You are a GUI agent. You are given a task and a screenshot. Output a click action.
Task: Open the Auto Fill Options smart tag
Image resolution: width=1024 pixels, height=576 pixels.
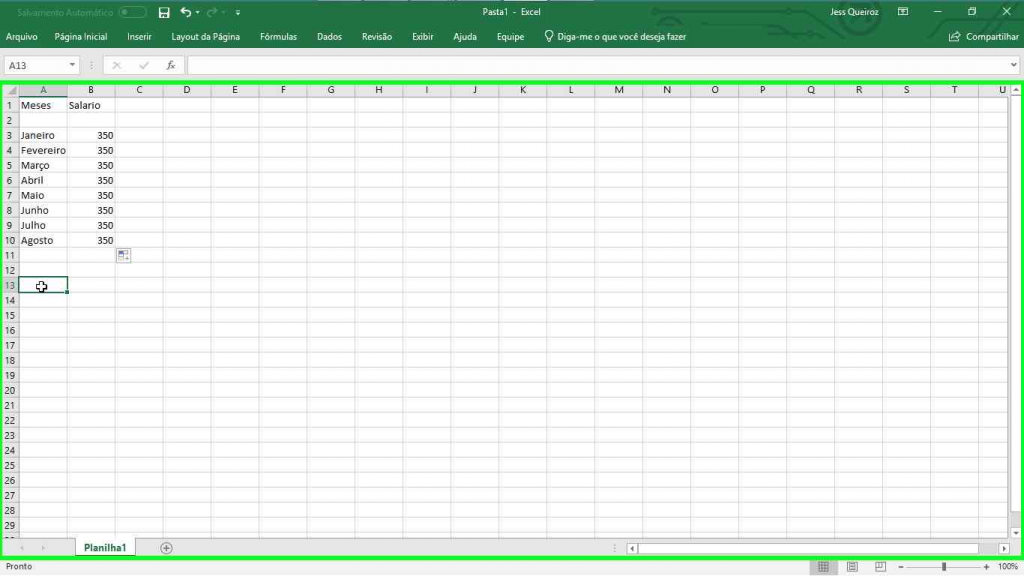tap(123, 255)
